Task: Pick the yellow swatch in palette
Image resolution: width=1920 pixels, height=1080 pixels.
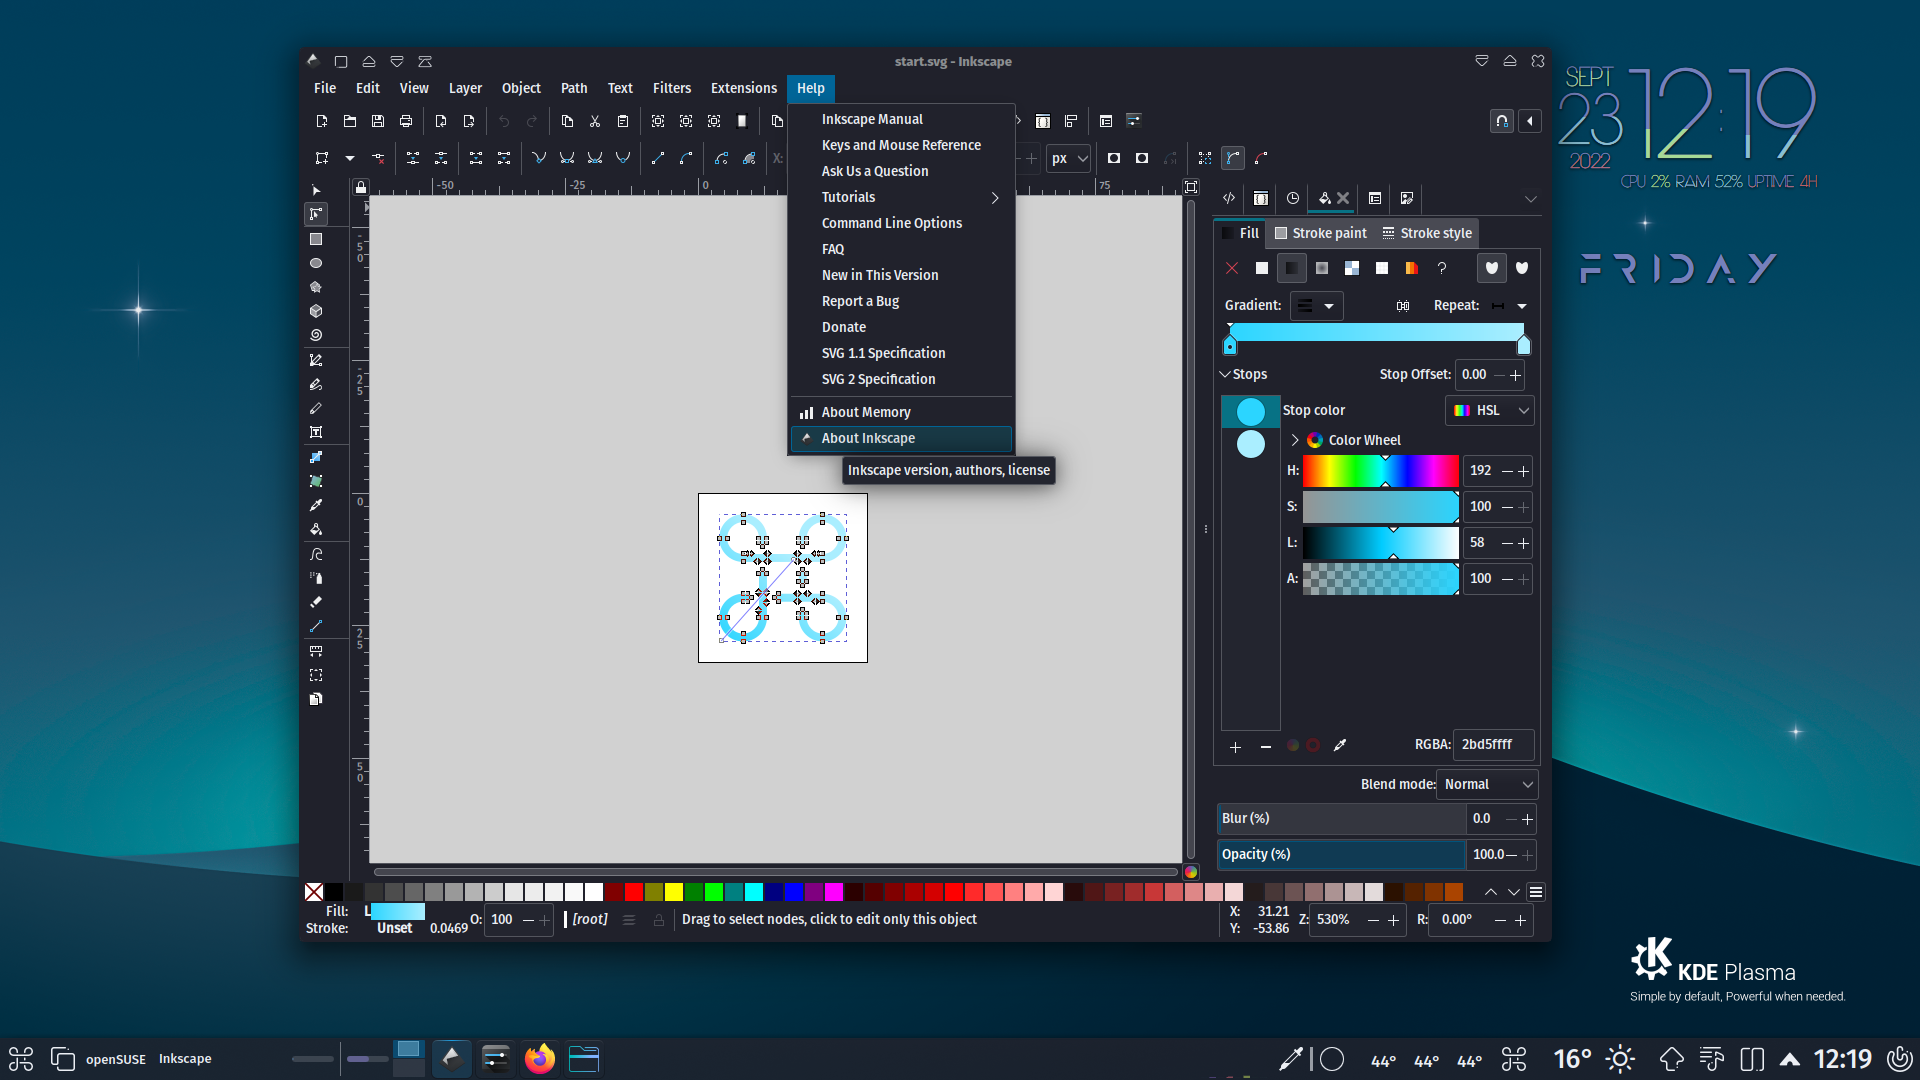Action: [x=674, y=892]
